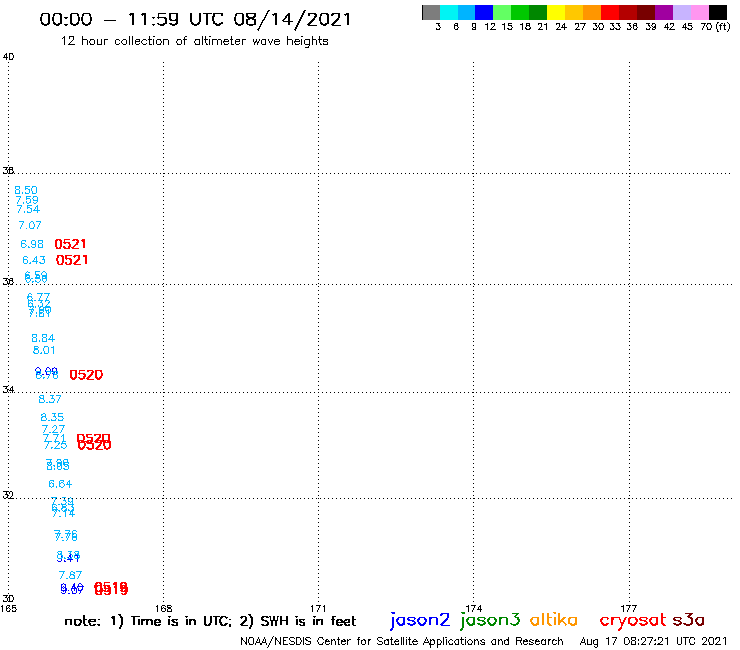
Task: Click the latitude axis label 32
Action: (x=8, y=495)
